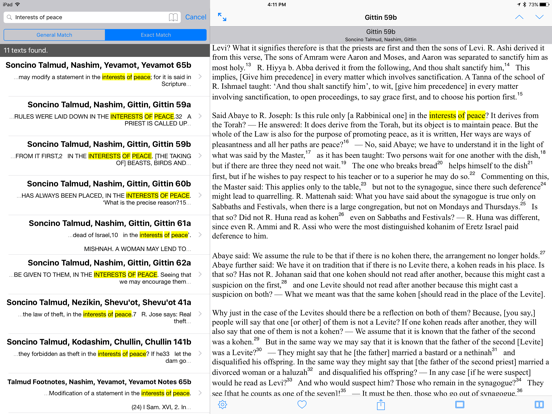Open the book icon in search field
Screen dimensions: 552x414
[173, 17]
